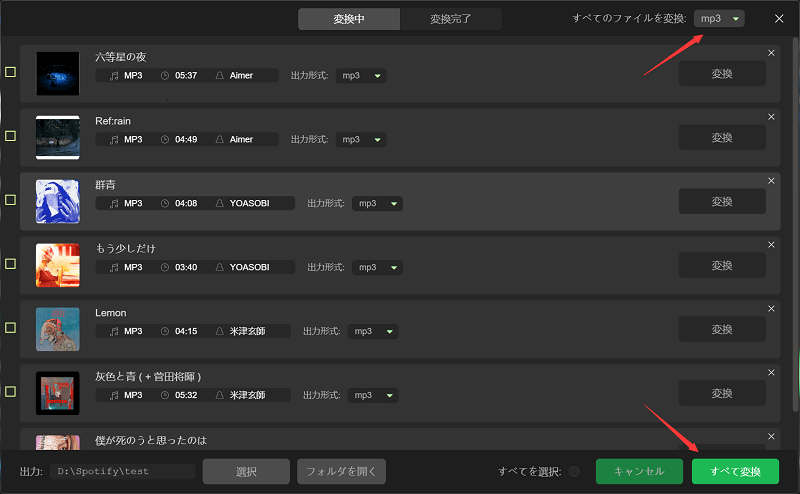Click the 灰色と青 album cover thumbnail
Image resolution: width=800 pixels, height=494 pixels.
[x=58, y=393]
